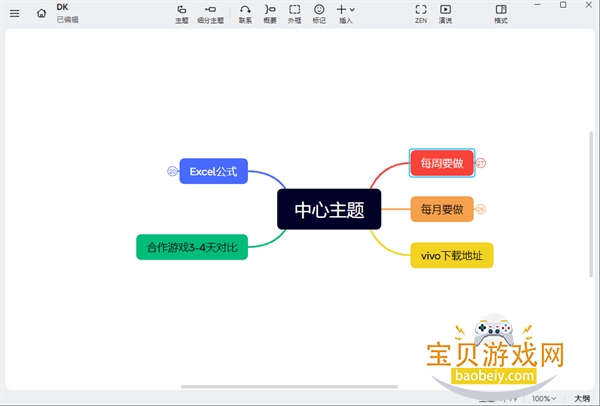Open the 100% zoom level dropdown
Screen dimensions: 600x406
click(x=544, y=399)
